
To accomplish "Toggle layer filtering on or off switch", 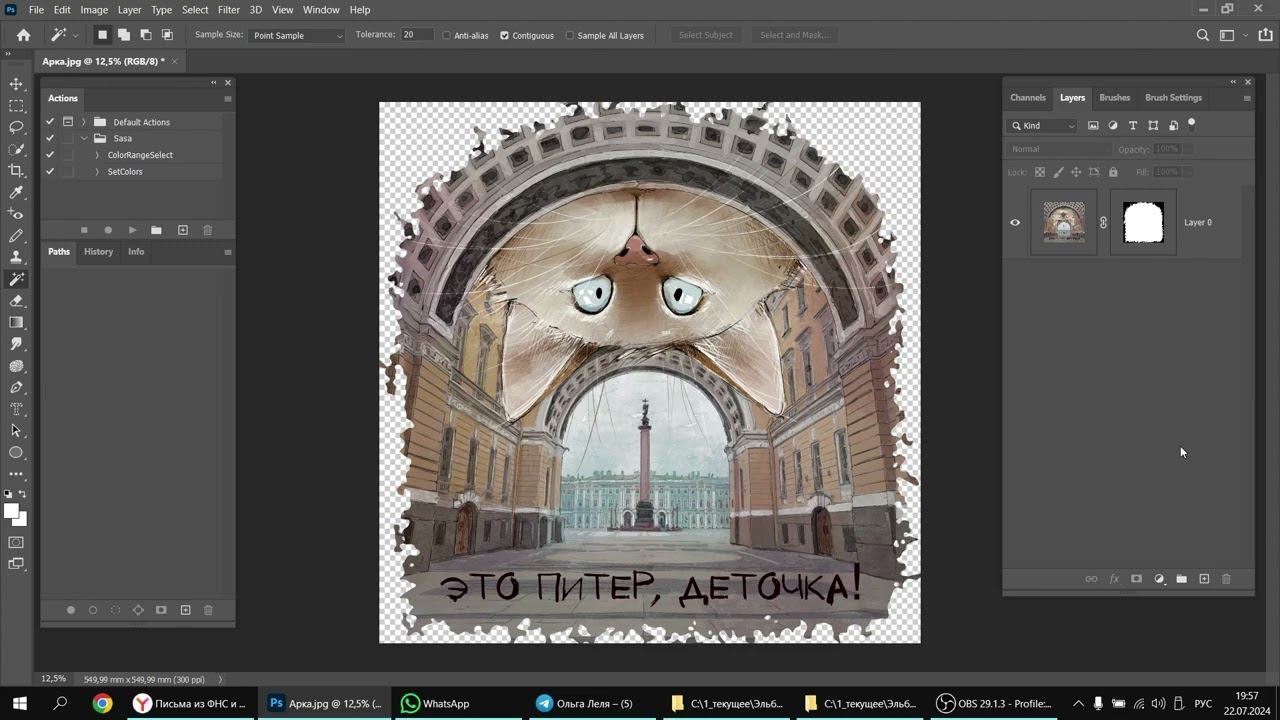I will click(1191, 125).
